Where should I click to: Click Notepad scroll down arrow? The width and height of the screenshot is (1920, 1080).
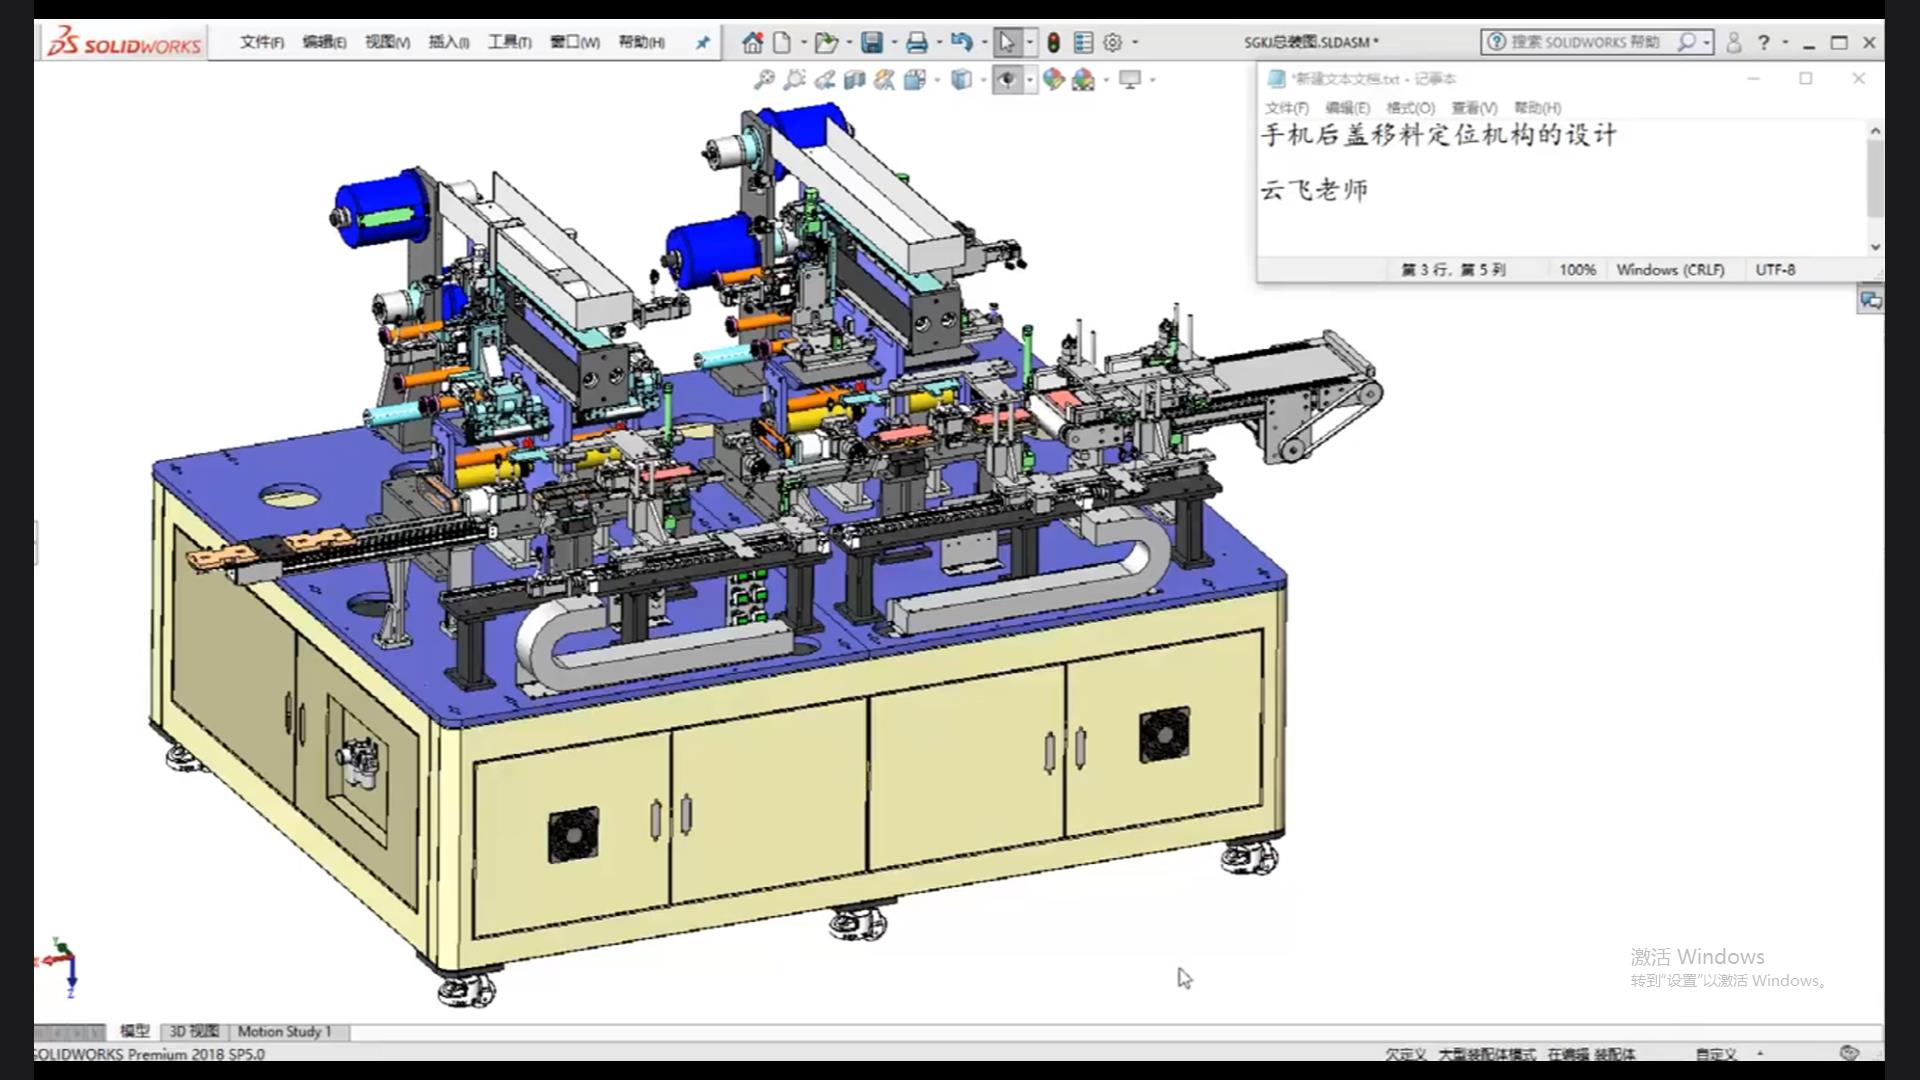[x=1875, y=247]
